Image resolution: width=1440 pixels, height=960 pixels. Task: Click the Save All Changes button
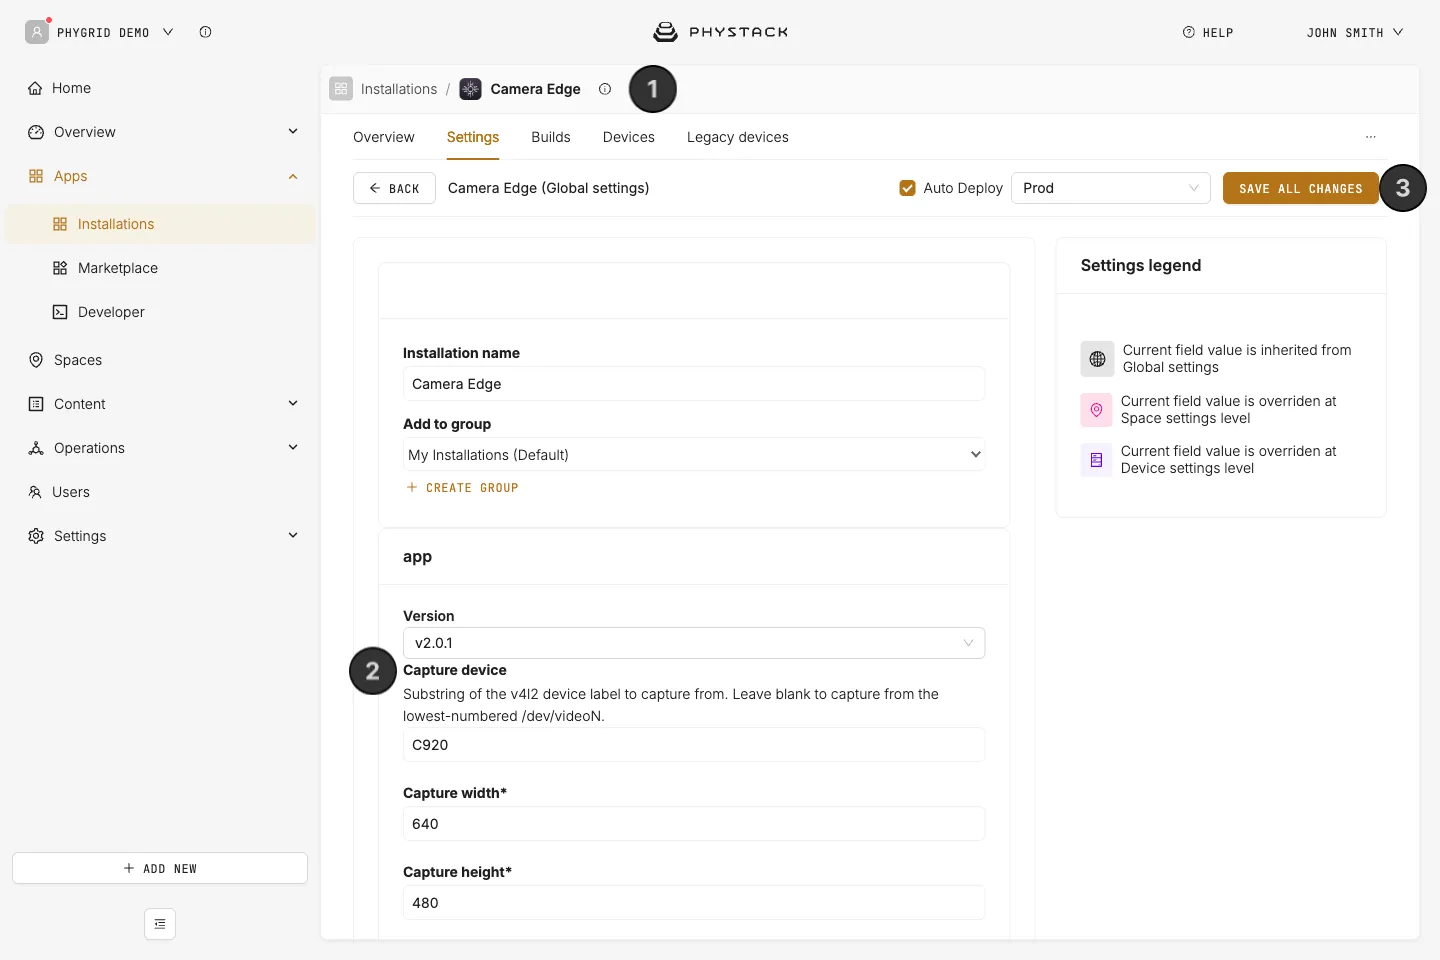1301,188
